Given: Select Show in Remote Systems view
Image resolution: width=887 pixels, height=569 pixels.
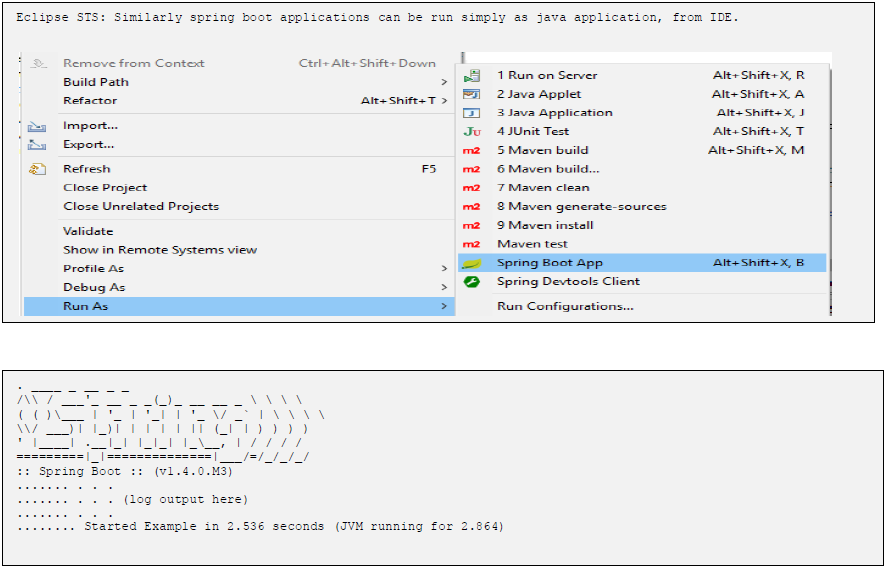Looking at the screenshot, I should tap(160, 250).
